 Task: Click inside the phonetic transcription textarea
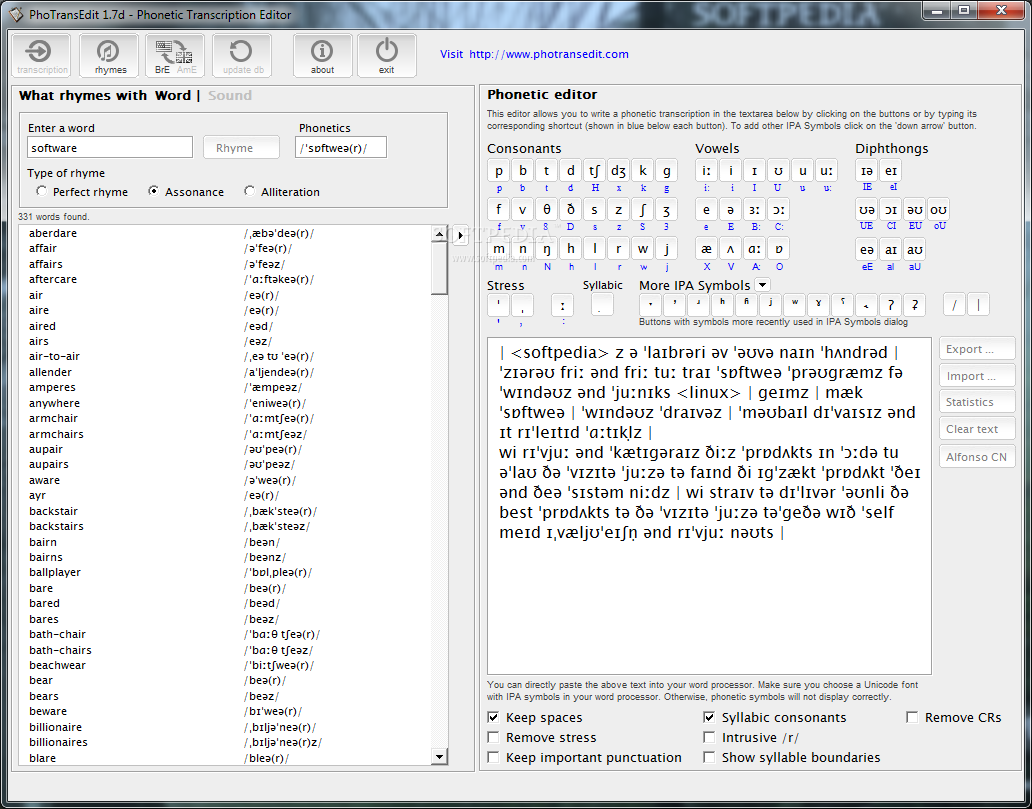710,506
